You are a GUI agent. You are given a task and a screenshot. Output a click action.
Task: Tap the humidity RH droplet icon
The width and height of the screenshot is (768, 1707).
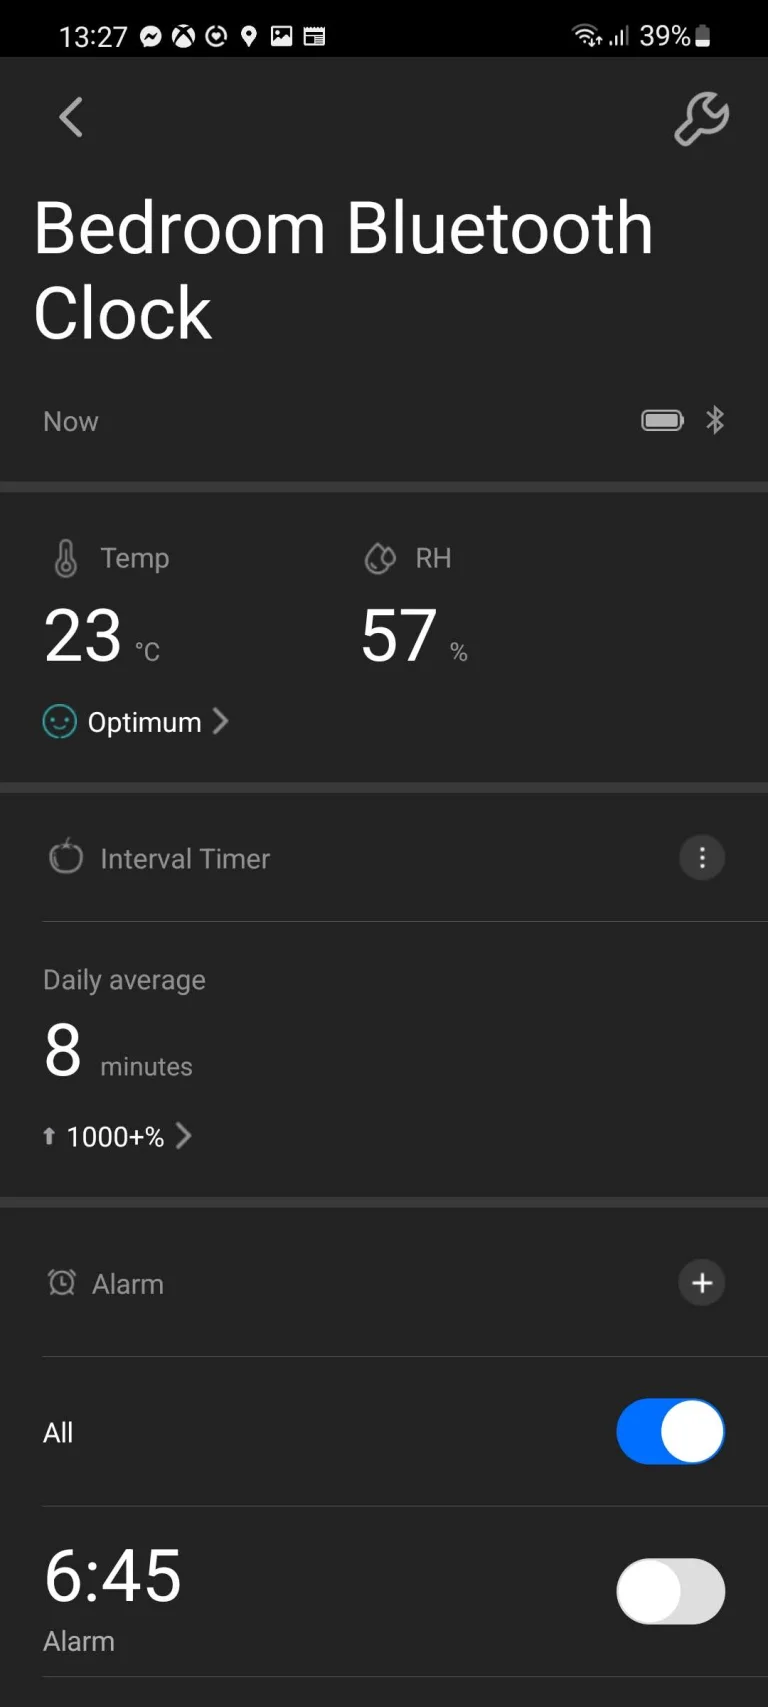[x=380, y=558]
